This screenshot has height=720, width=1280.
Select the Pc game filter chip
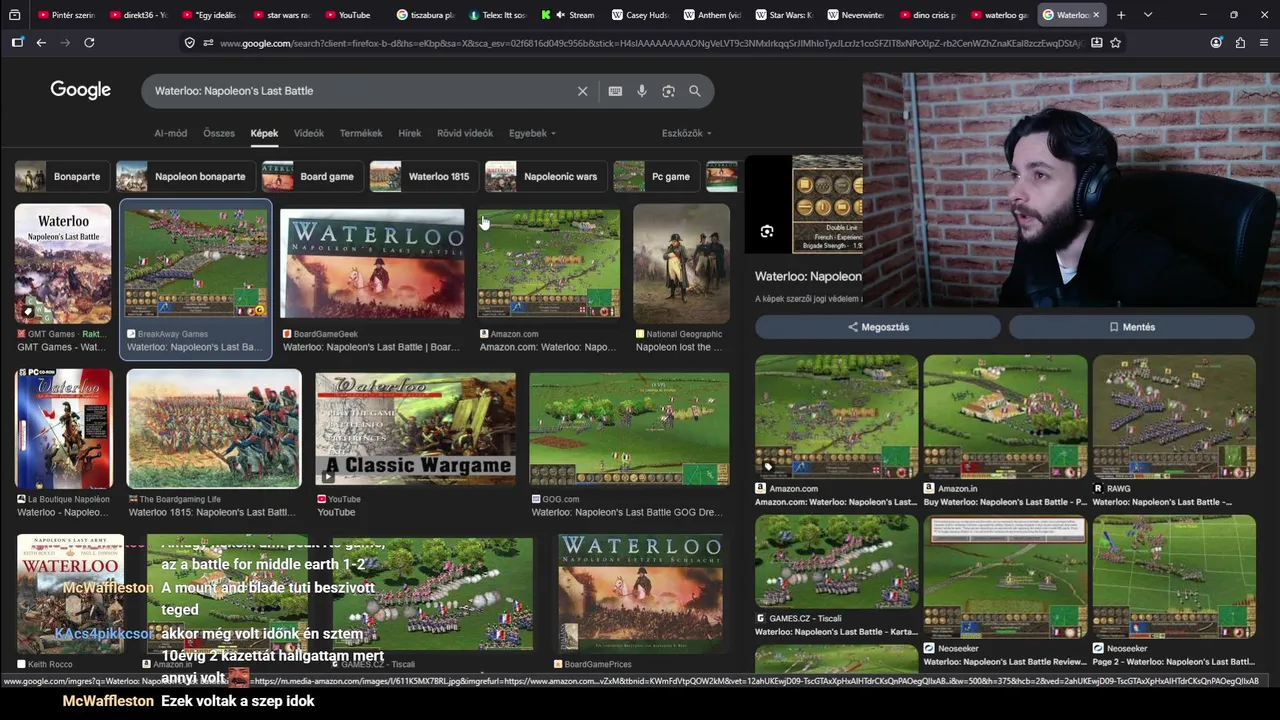pos(656,176)
